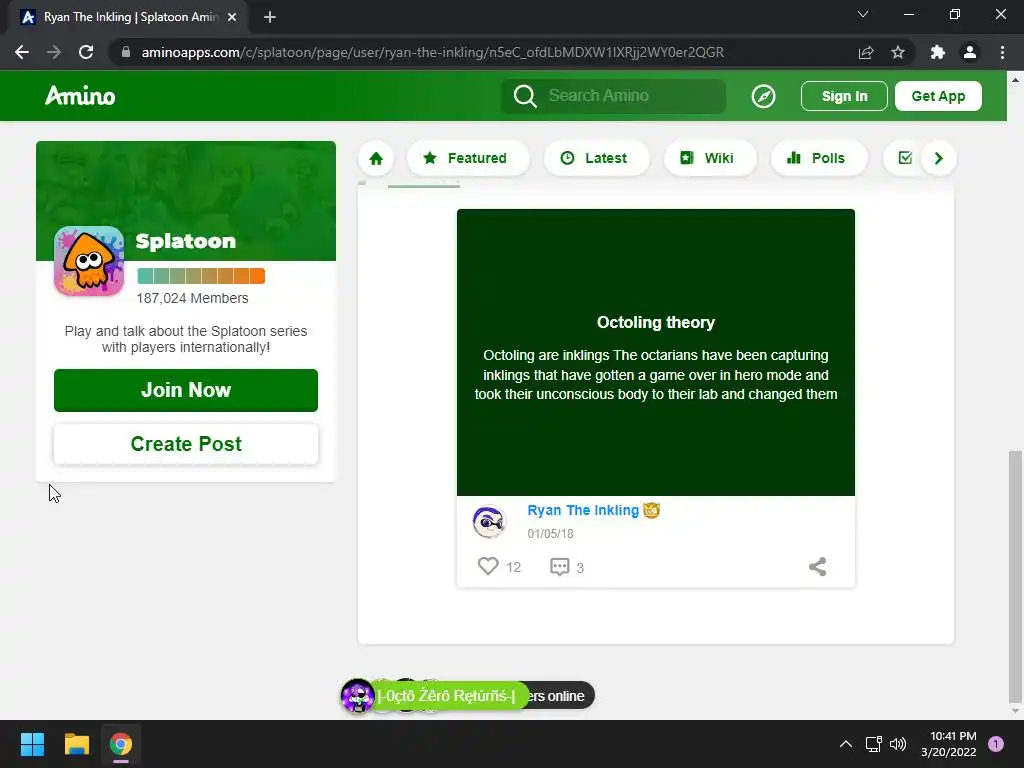Open a new browser tab
Screen dimensions: 1024x768
[x=270, y=17]
